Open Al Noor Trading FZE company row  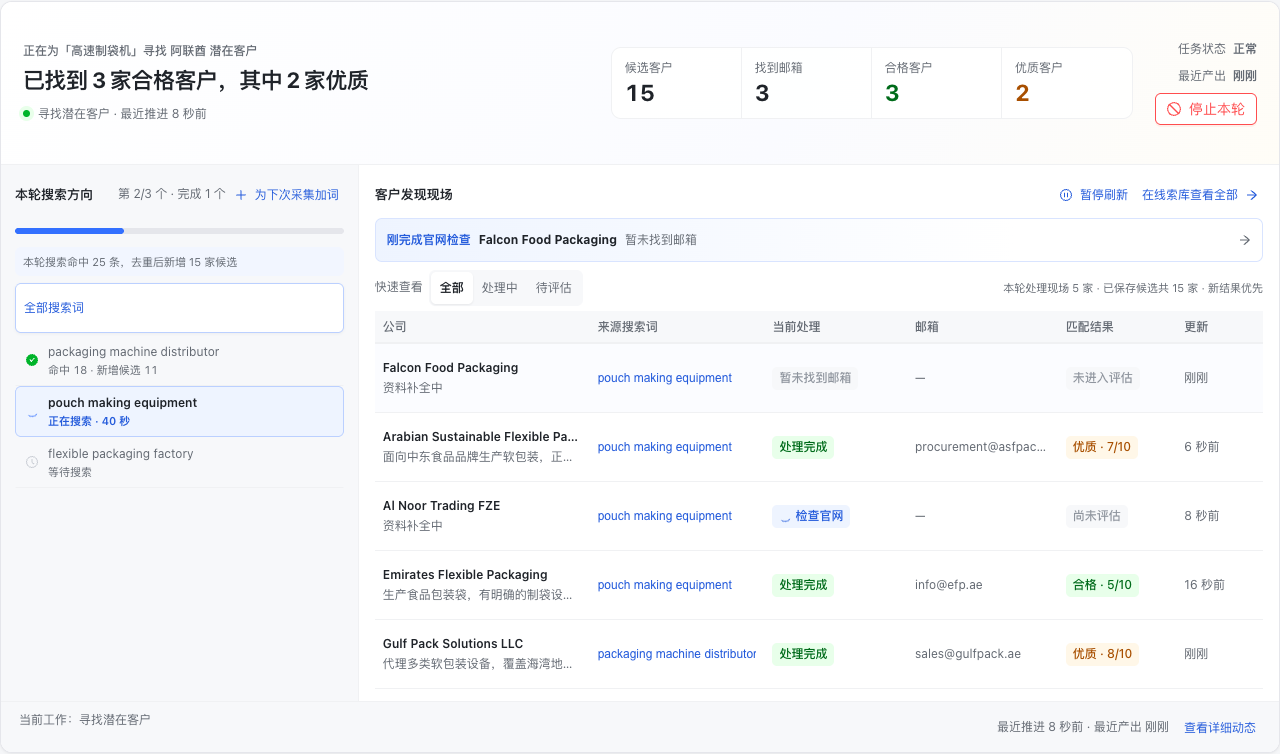(x=818, y=516)
